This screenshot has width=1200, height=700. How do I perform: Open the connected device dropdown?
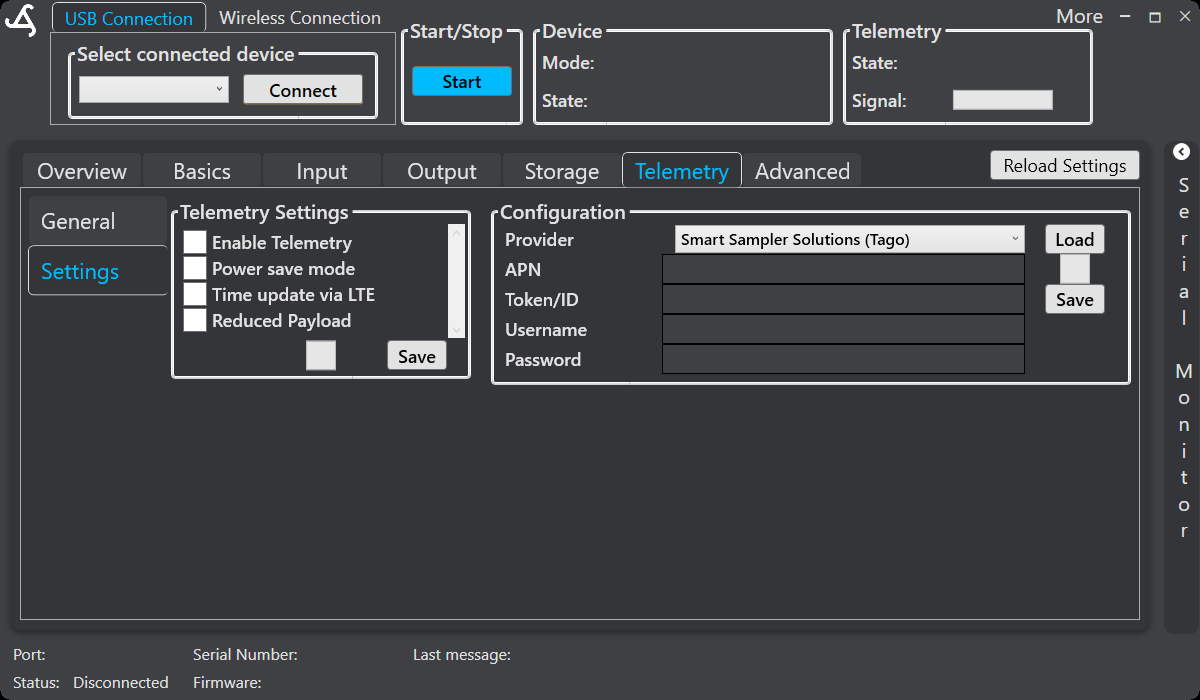(154, 90)
